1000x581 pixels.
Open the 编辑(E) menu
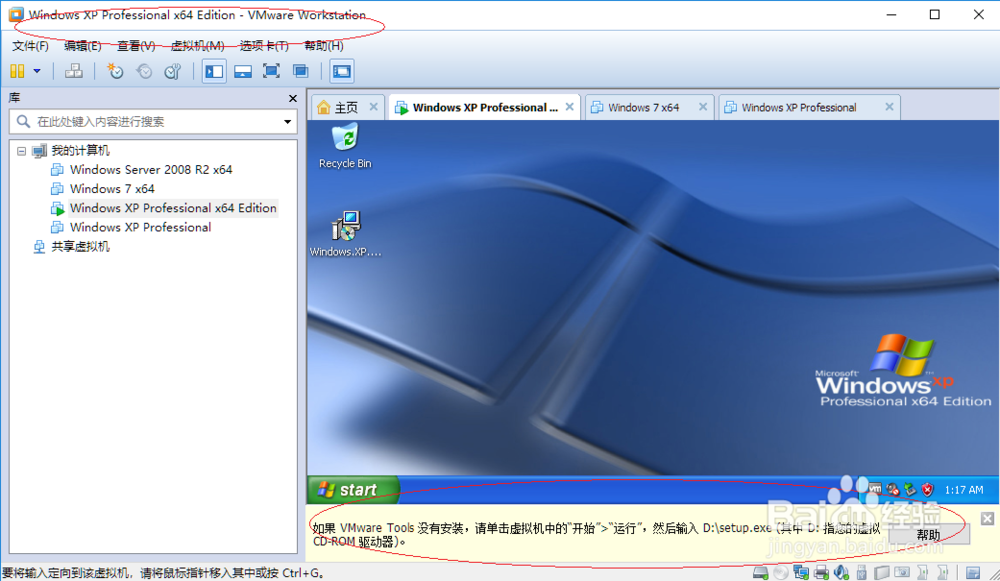tap(83, 46)
